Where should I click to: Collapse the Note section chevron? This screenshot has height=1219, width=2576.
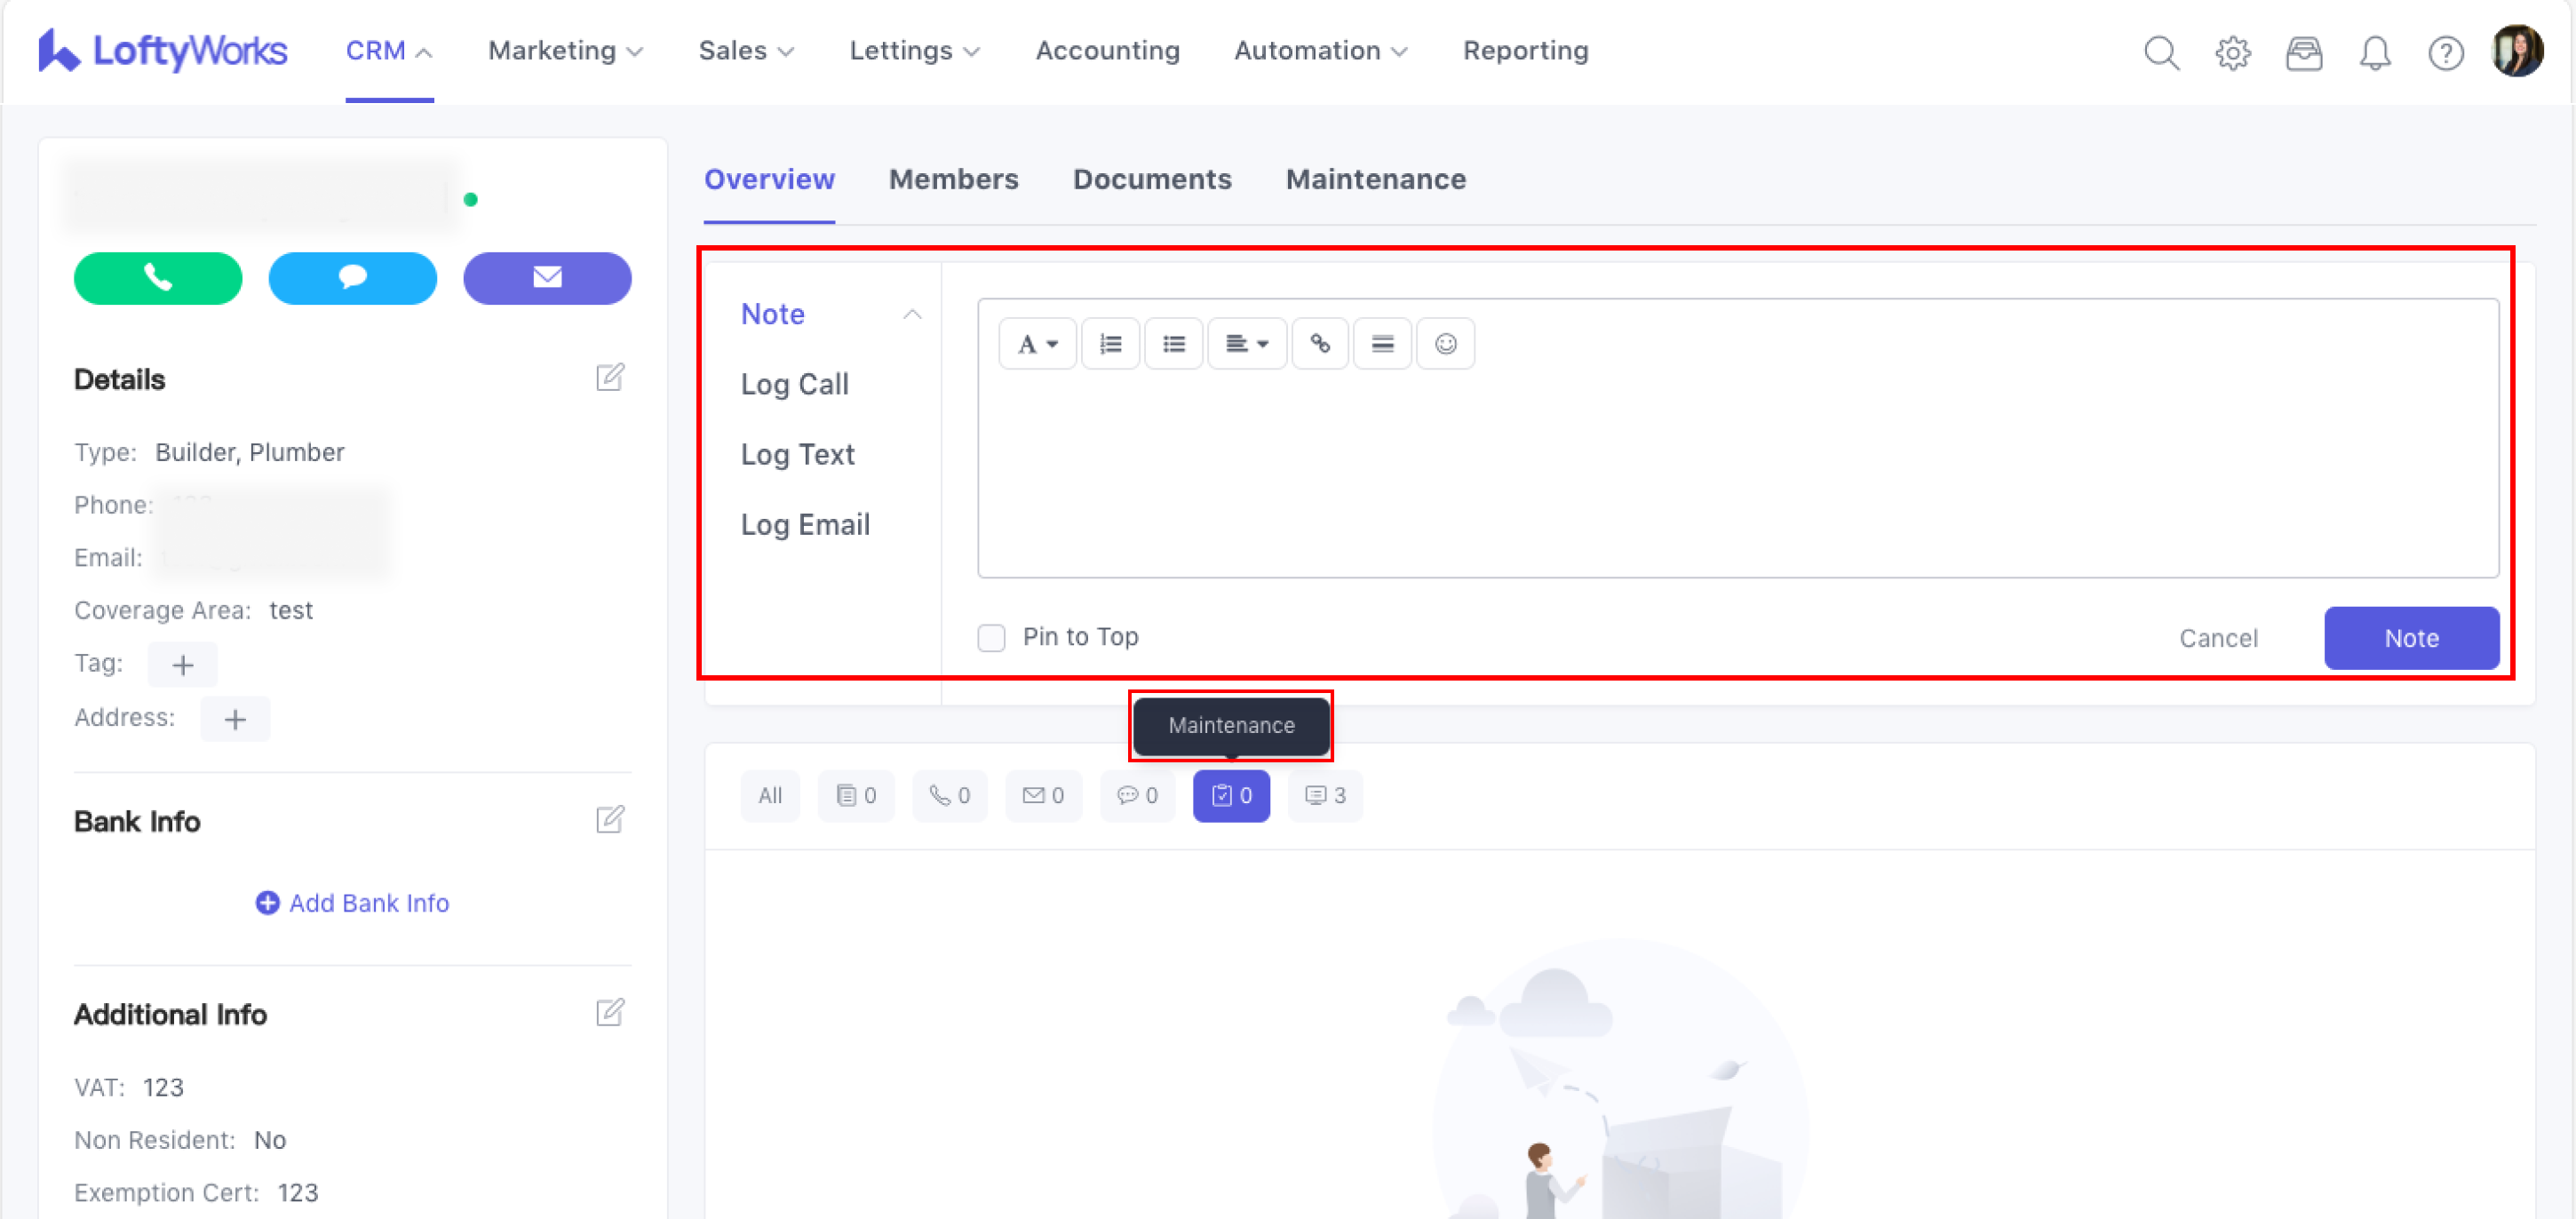click(x=912, y=315)
